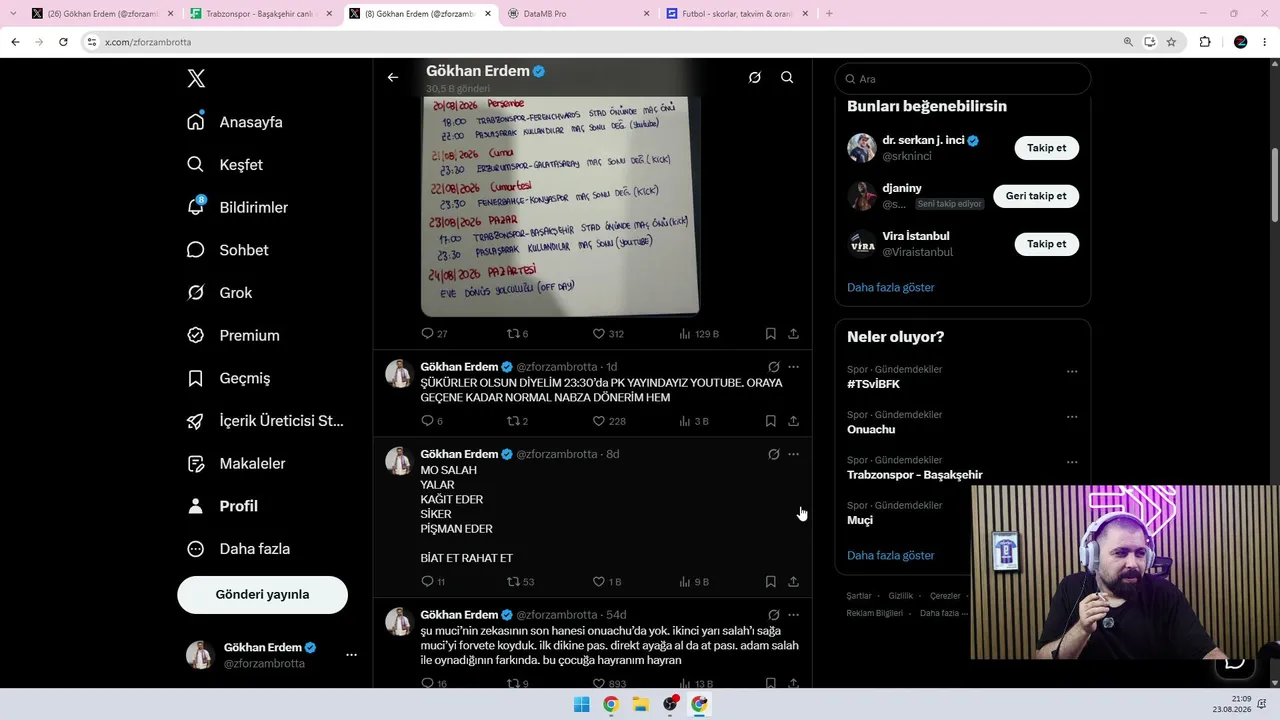
Task: Like the MO SALAH post
Action: click(x=607, y=582)
